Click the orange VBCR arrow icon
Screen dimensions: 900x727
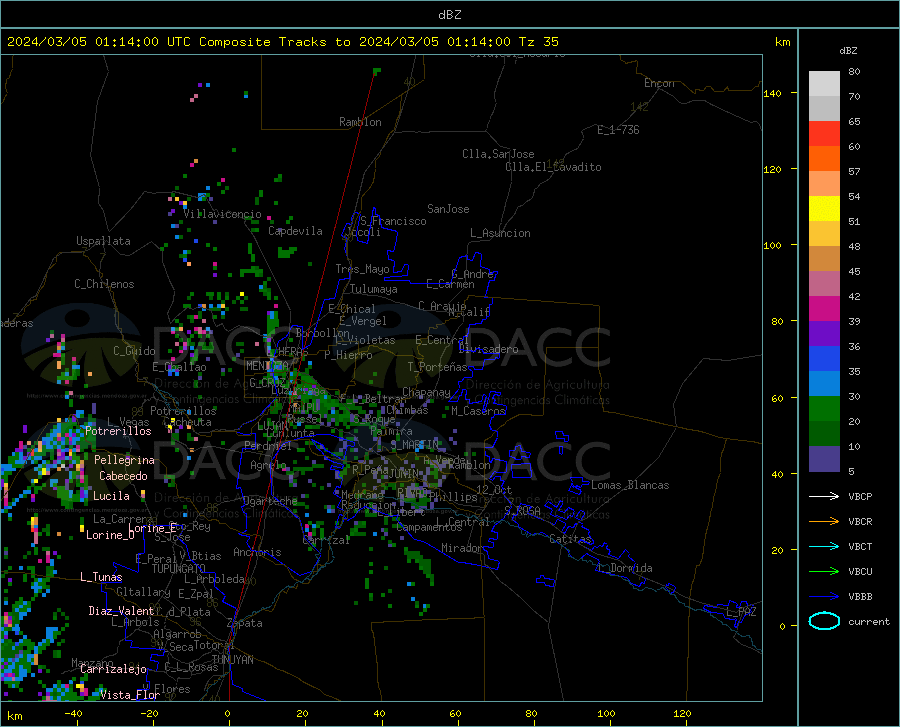824,522
